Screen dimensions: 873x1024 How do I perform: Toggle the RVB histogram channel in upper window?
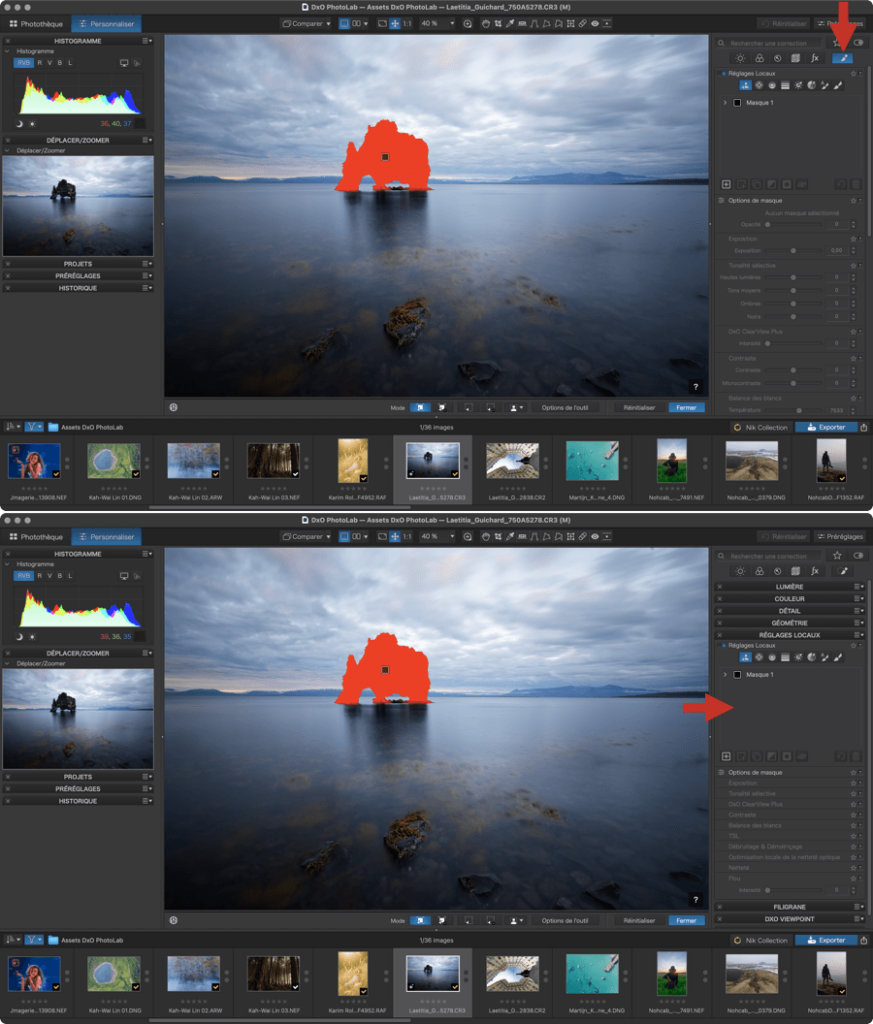pyautogui.click(x=22, y=62)
